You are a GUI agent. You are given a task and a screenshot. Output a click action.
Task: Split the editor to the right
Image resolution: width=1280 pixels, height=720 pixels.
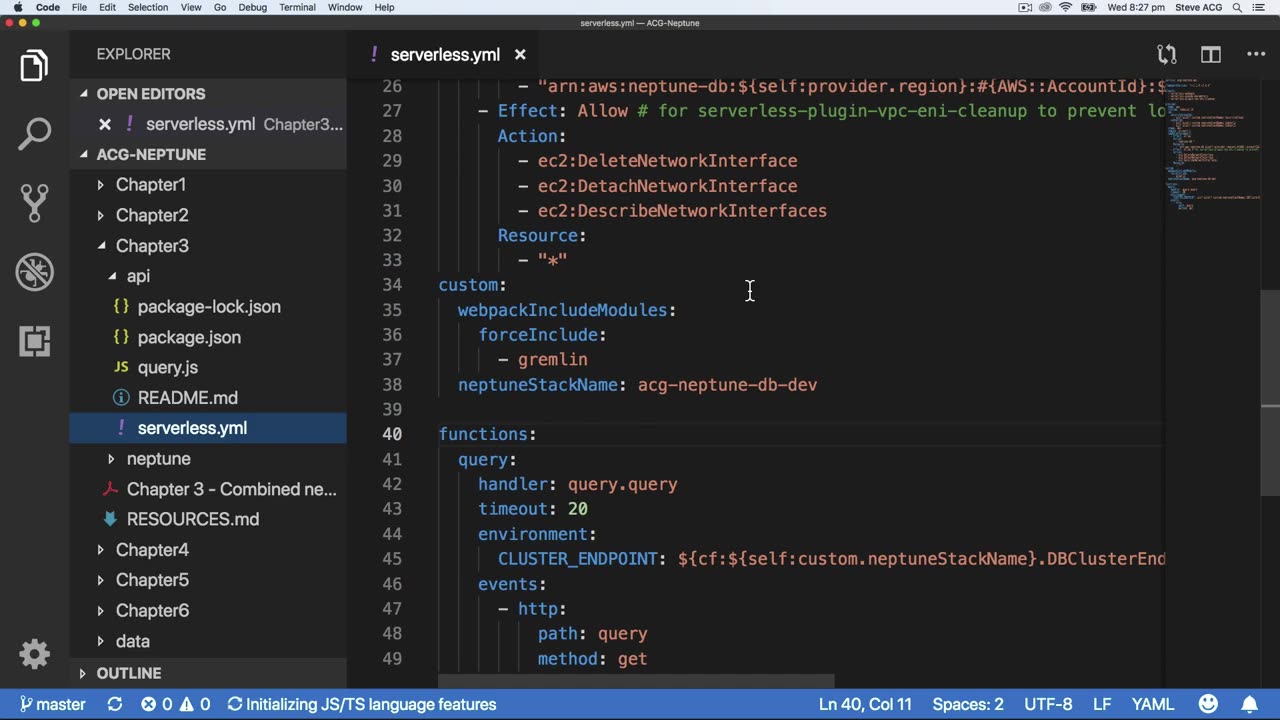pyautogui.click(x=1211, y=55)
